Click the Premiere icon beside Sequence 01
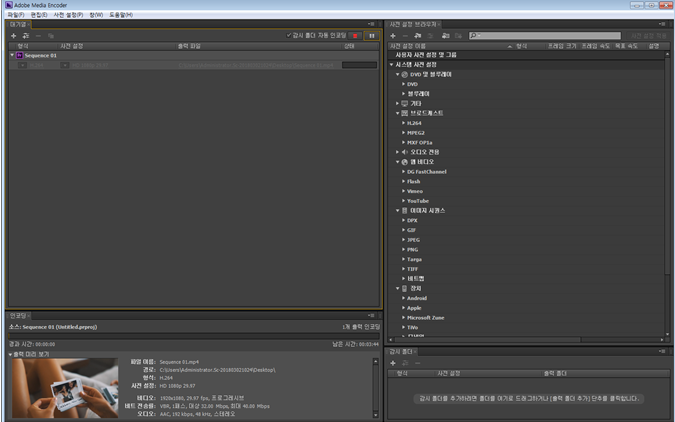The image size is (675, 422). [x=19, y=55]
